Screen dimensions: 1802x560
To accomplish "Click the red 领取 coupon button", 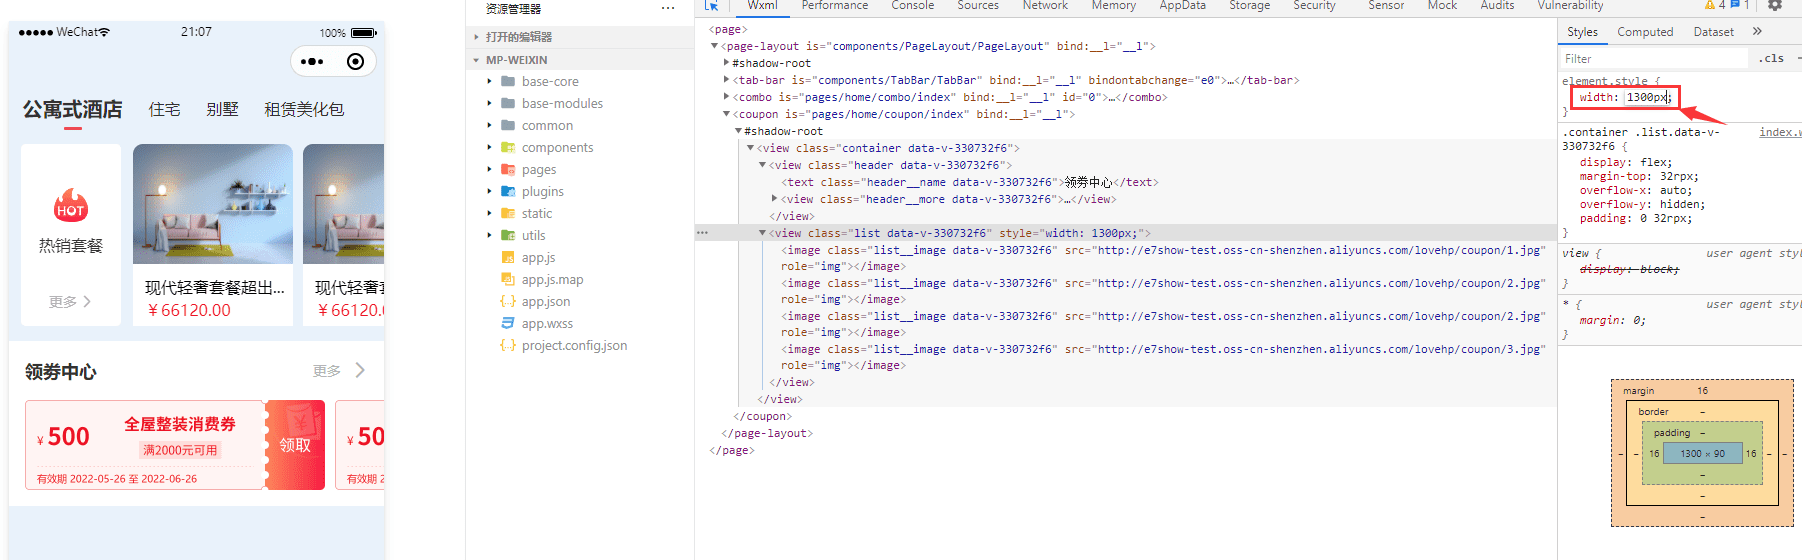I will [295, 445].
